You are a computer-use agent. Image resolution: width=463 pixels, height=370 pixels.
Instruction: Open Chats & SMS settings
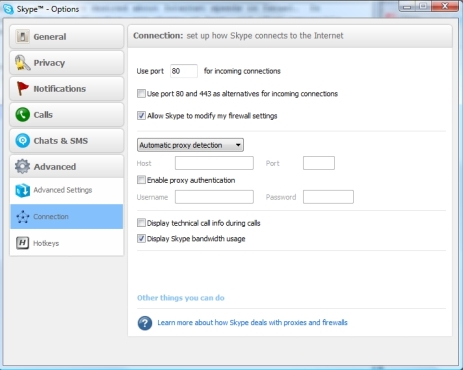tap(67, 141)
